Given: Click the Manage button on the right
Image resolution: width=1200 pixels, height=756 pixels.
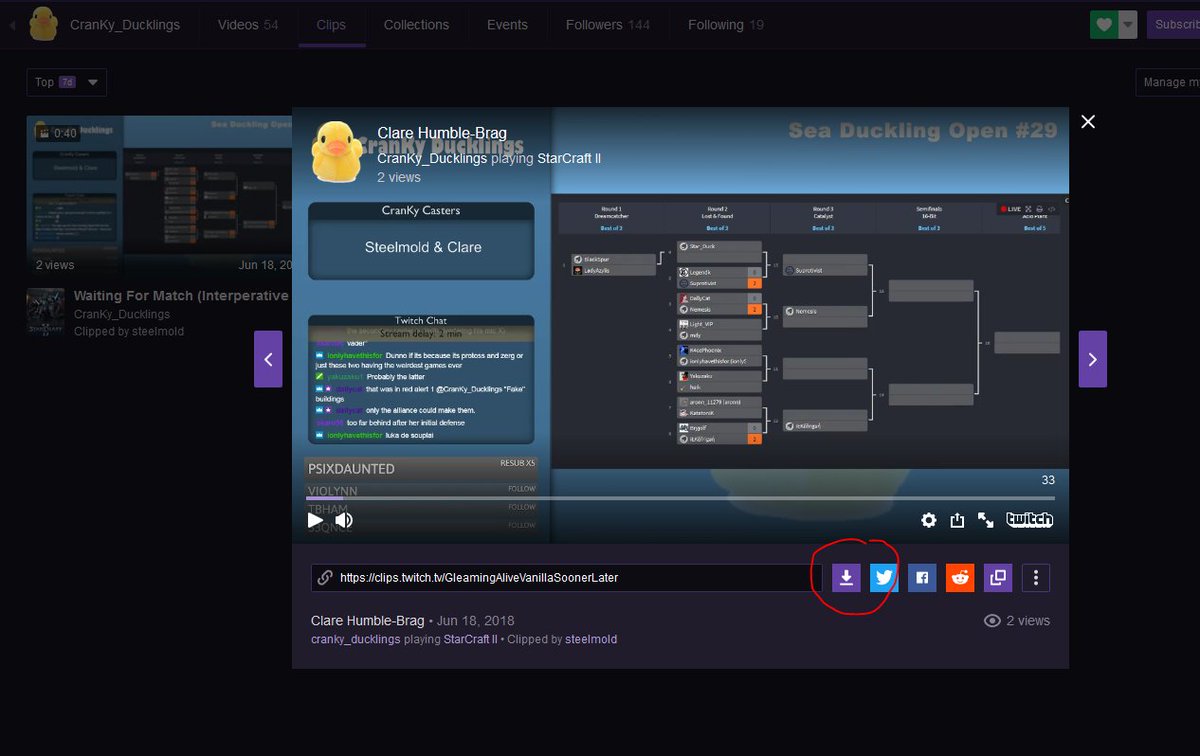Looking at the screenshot, I should (1168, 82).
